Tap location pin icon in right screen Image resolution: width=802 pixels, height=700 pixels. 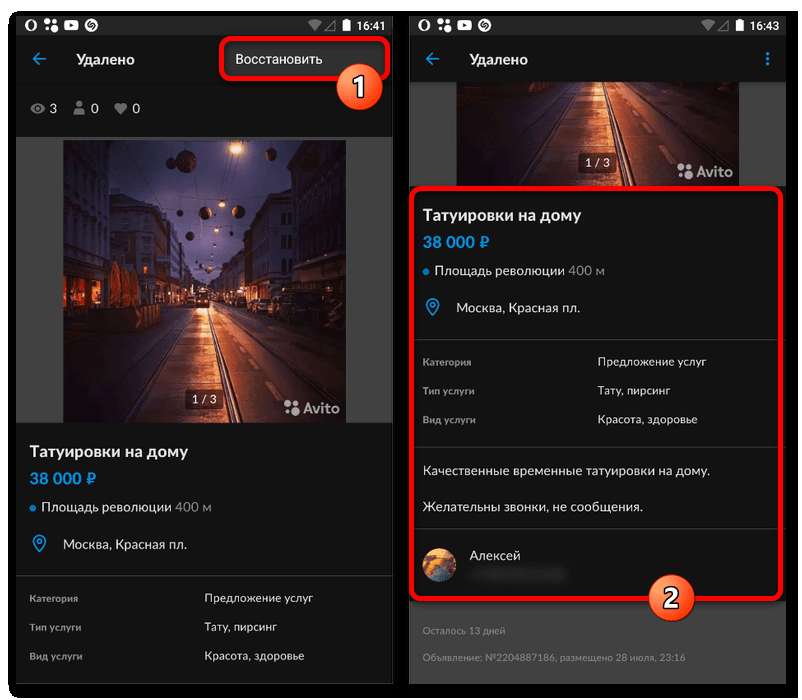pyautogui.click(x=433, y=307)
